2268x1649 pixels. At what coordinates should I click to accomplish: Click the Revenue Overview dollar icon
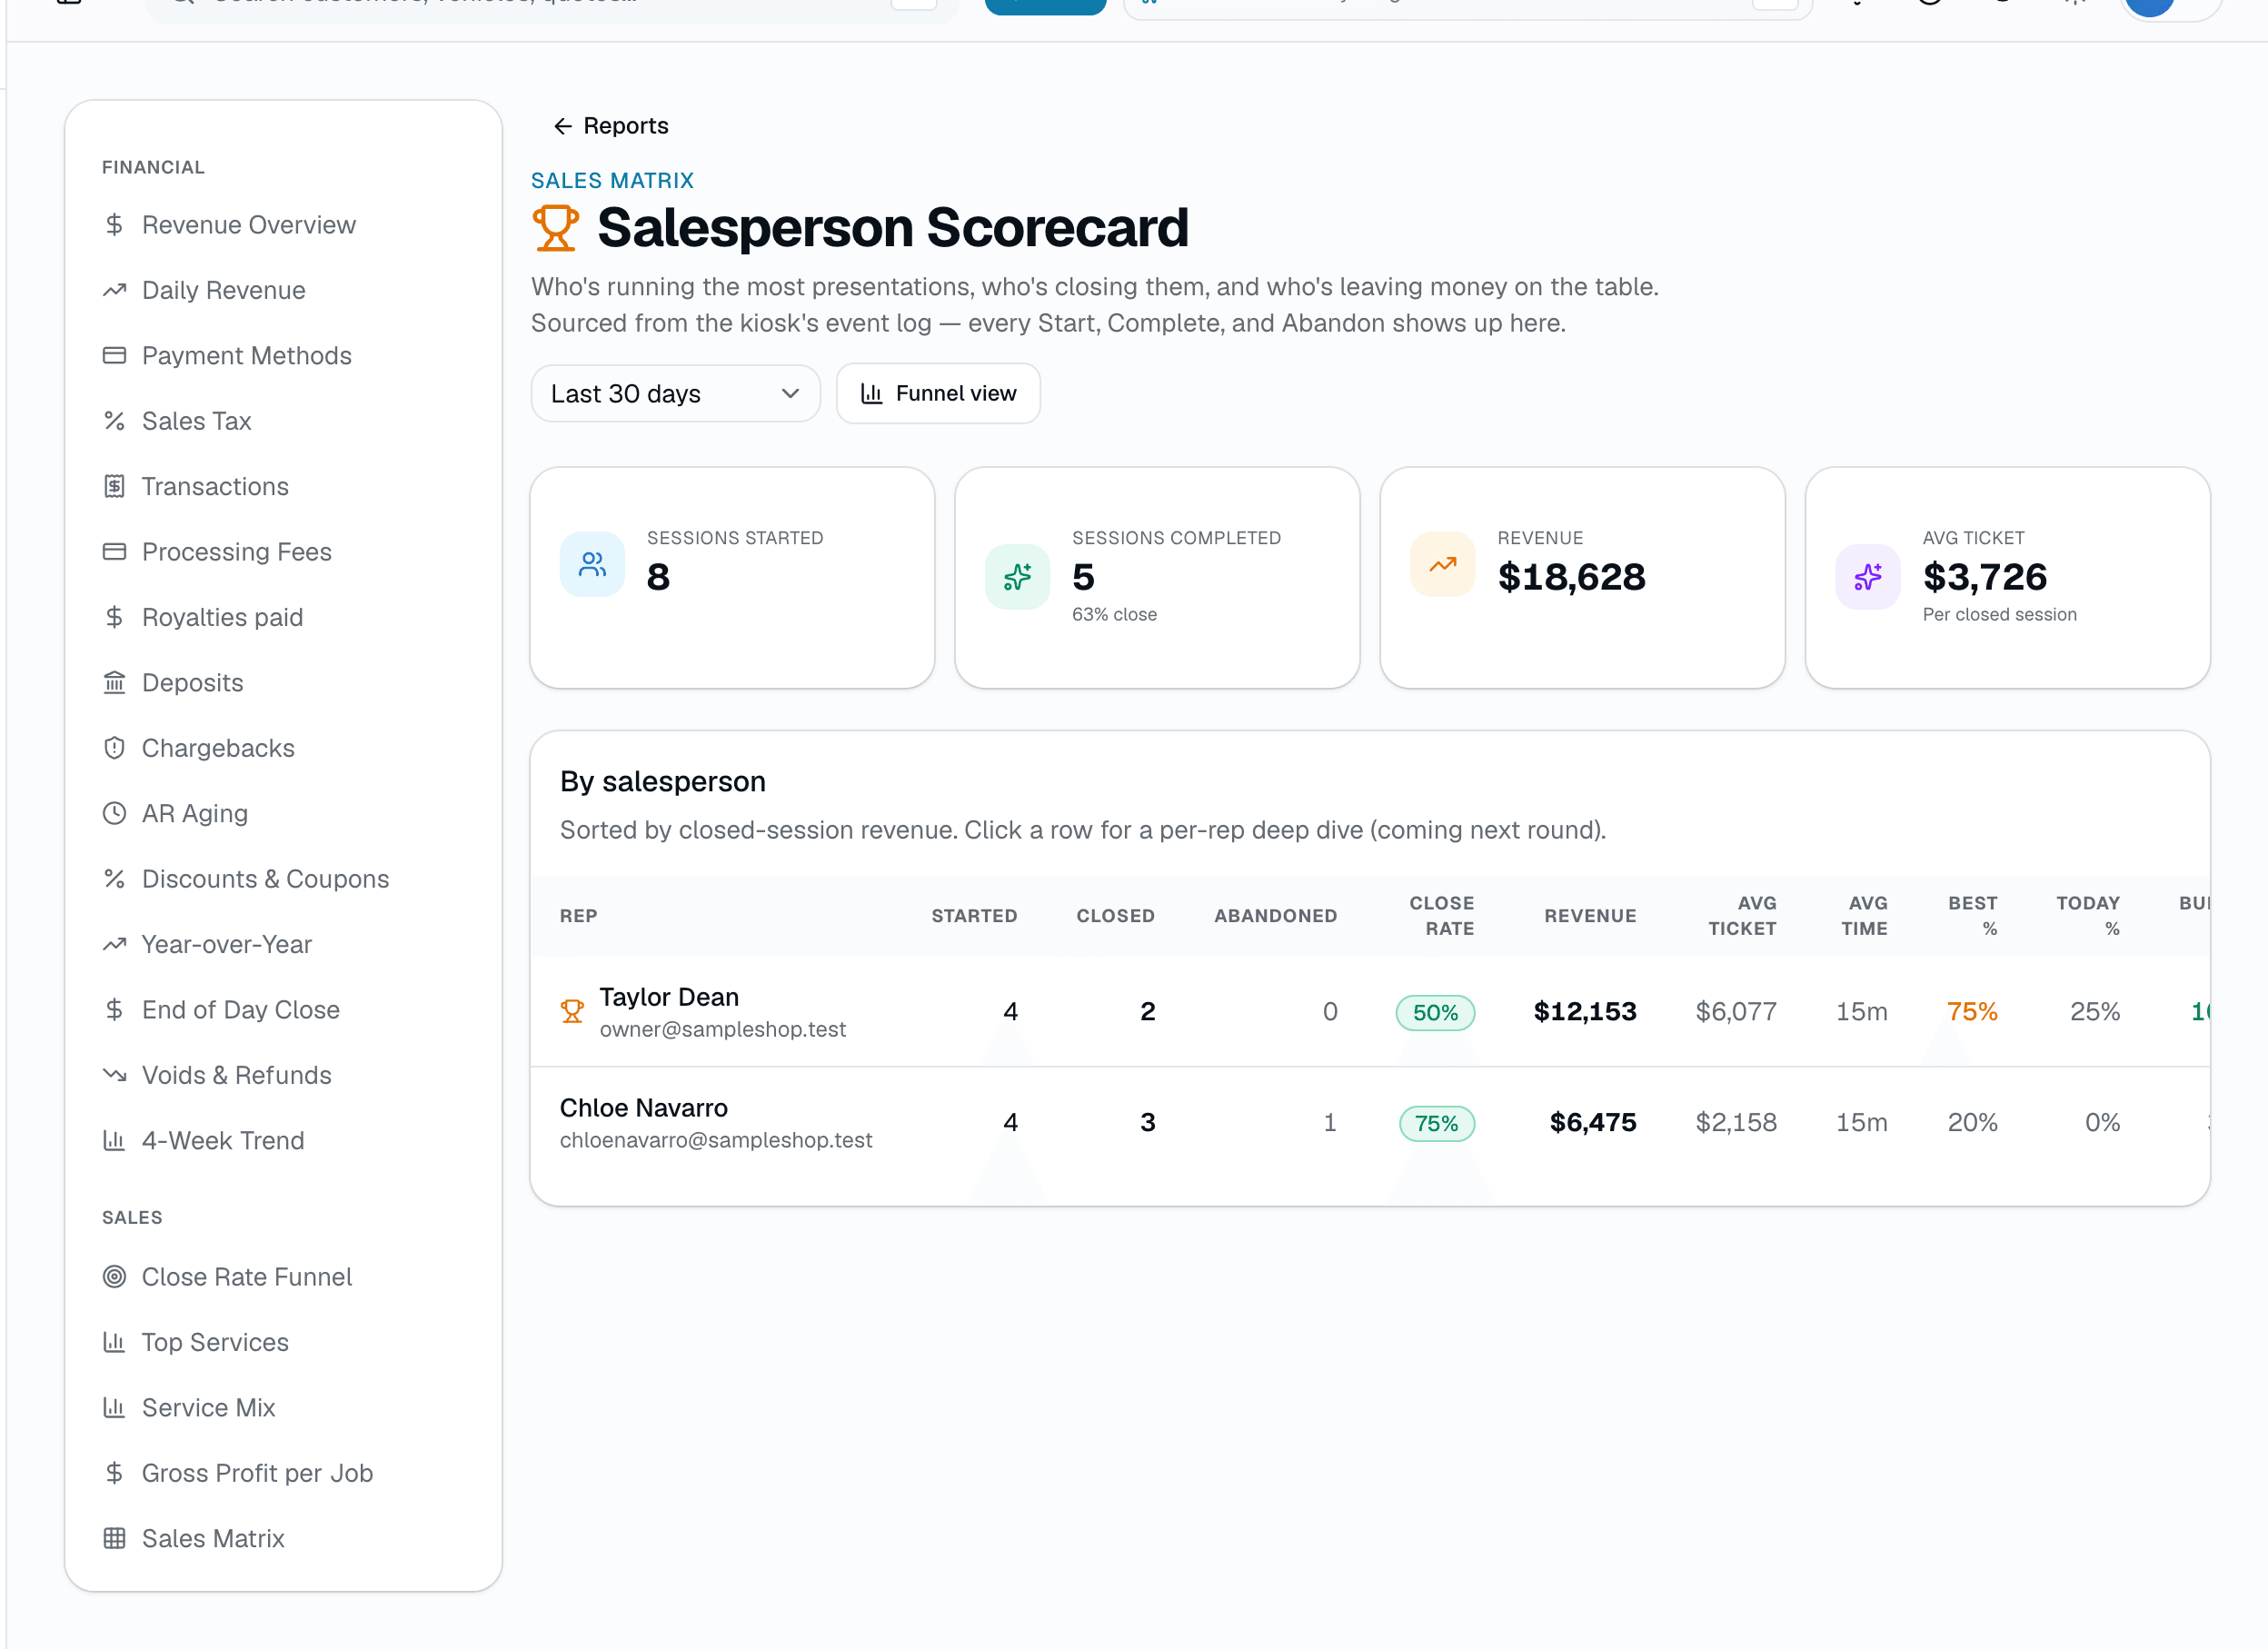pos(114,225)
